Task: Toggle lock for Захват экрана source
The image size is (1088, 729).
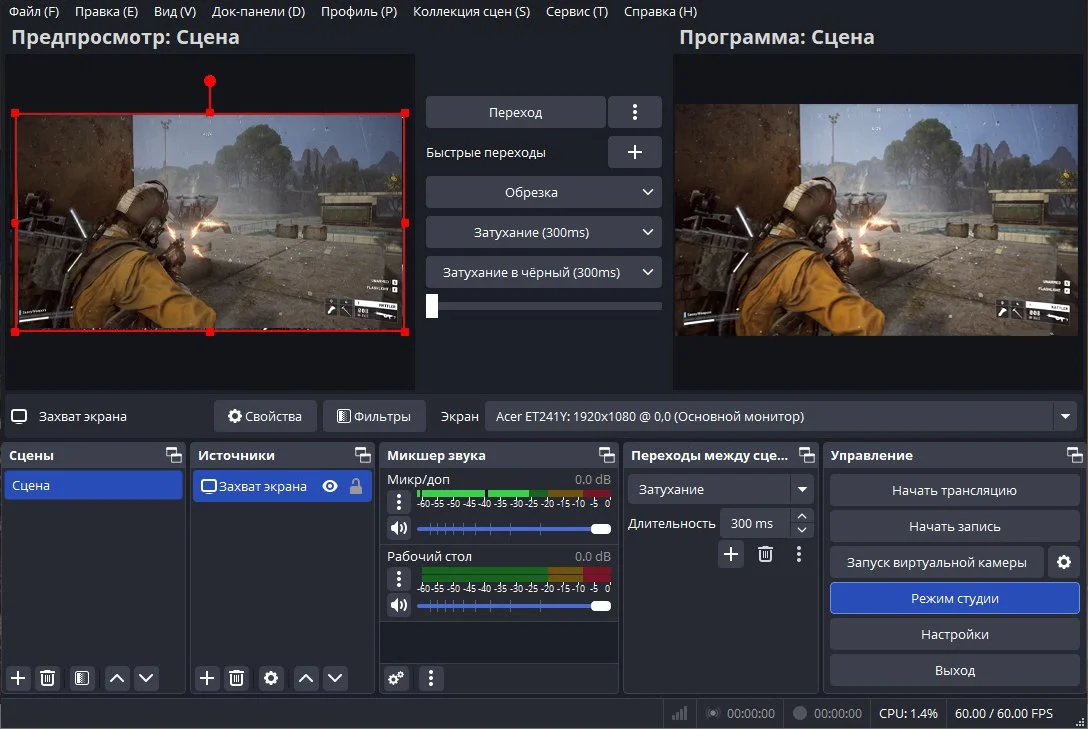Action: click(x=356, y=486)
